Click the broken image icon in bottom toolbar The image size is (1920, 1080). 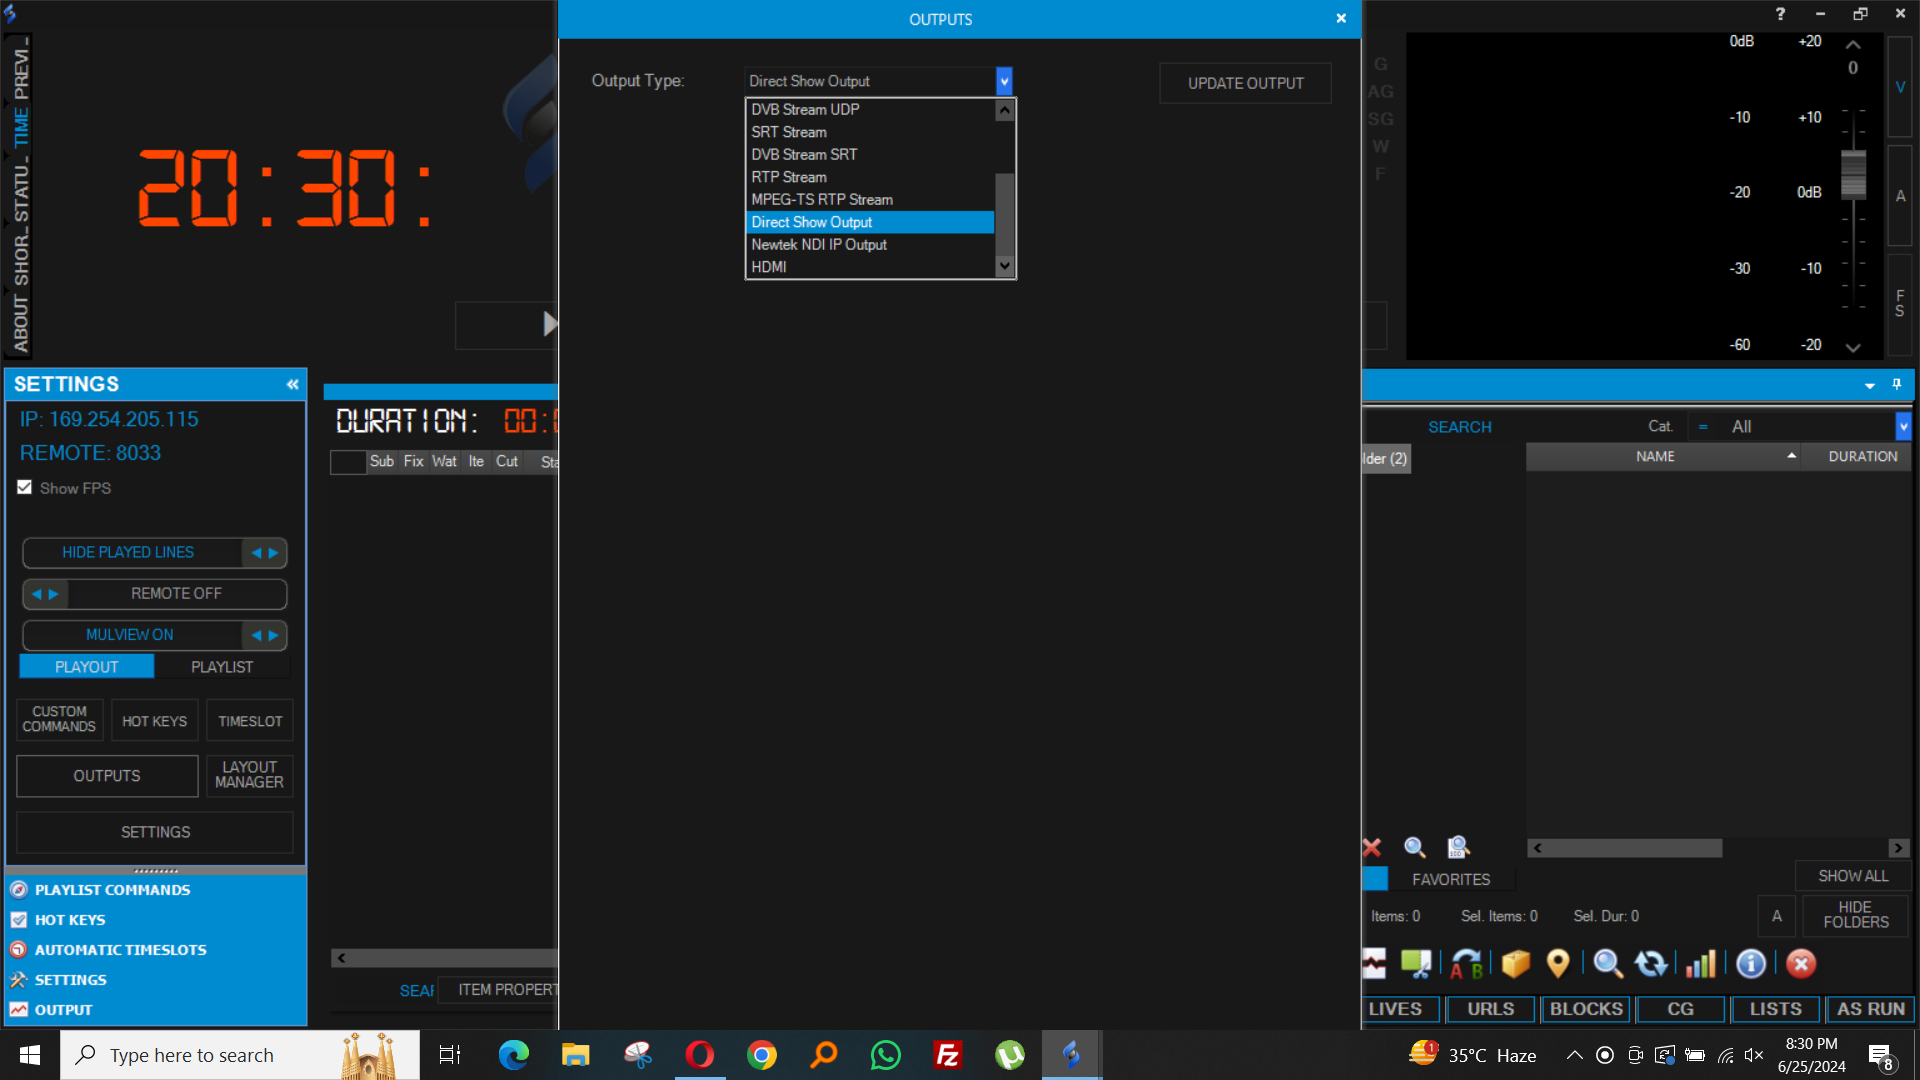pyautogui.click(x=1374, y=964)
